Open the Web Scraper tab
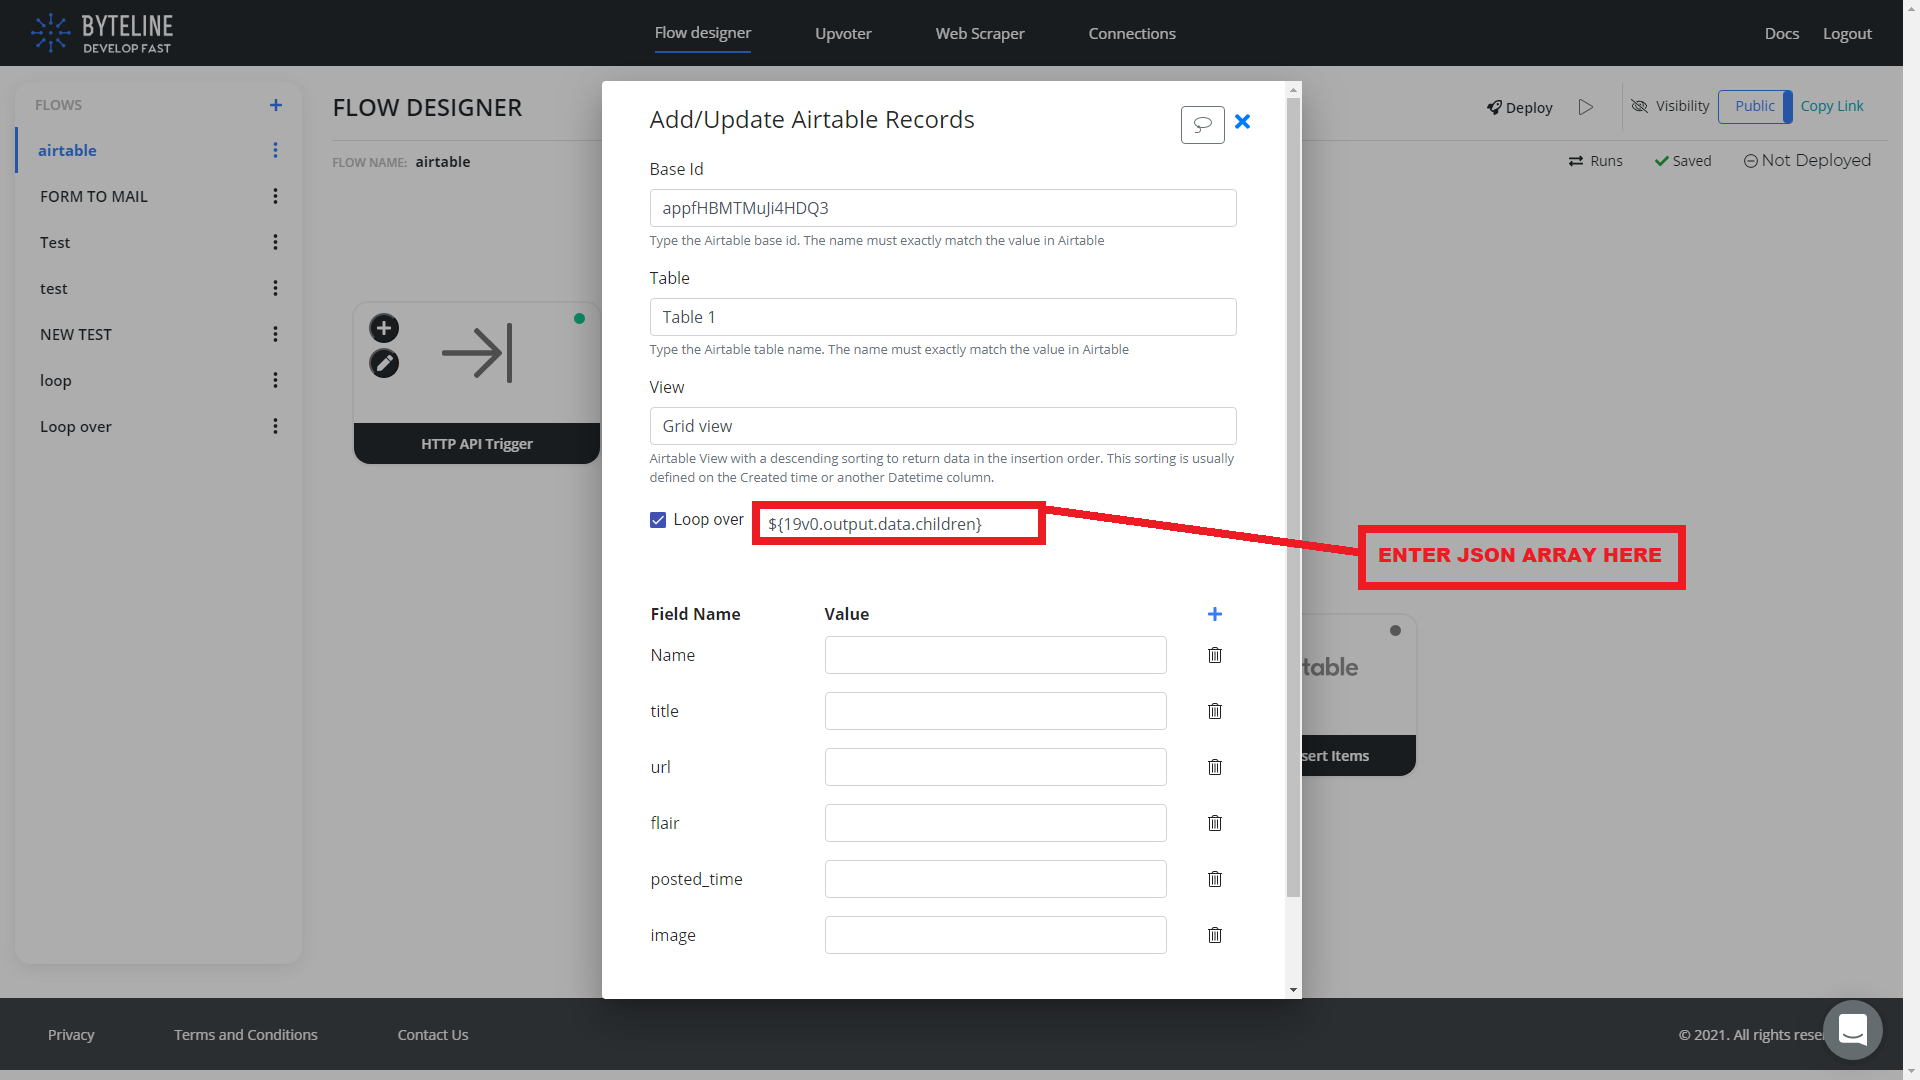The image size is (1920, 1080). [980, 33]
